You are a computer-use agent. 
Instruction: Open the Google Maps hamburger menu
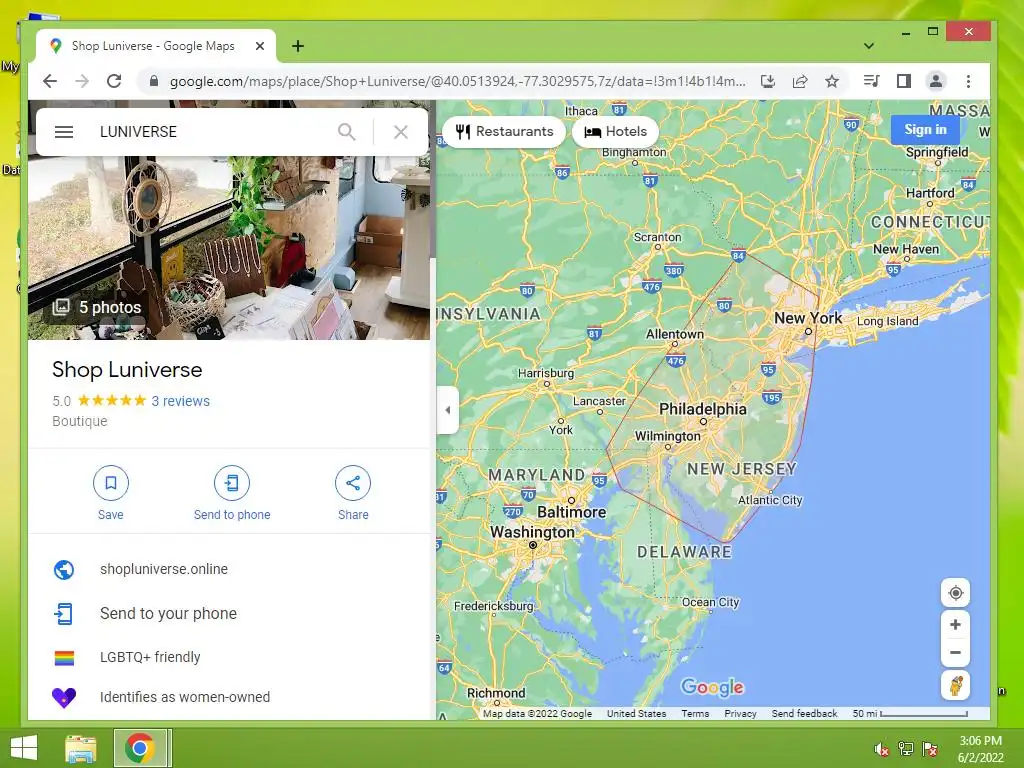63,132
